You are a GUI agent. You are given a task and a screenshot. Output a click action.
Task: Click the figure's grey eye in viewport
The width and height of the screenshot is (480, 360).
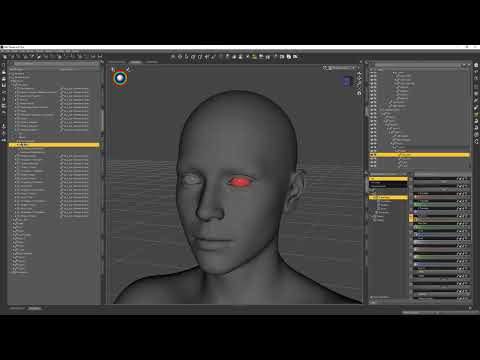[x=191, y=180]
